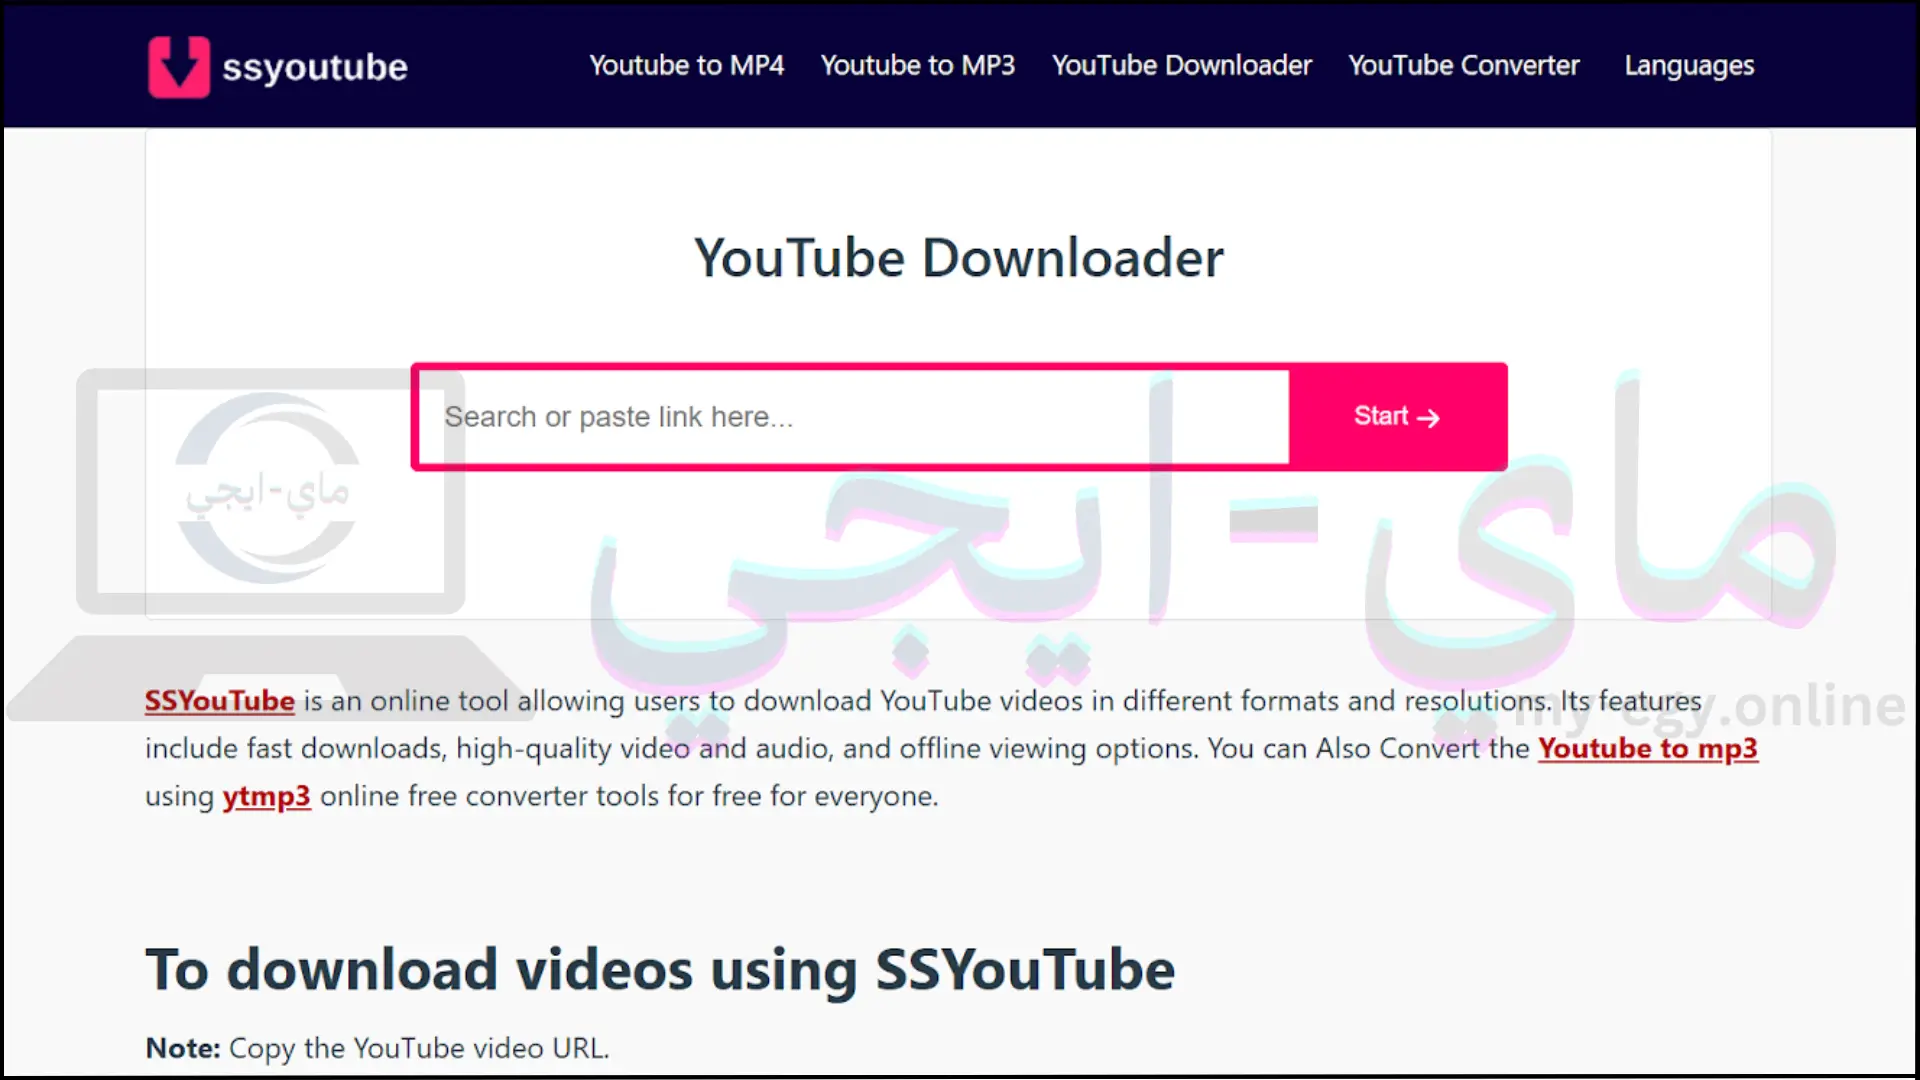Viewport: 1920px width, 1080px height.
Task: Click the pink Start arrow button
Action: pos(1396,415)
